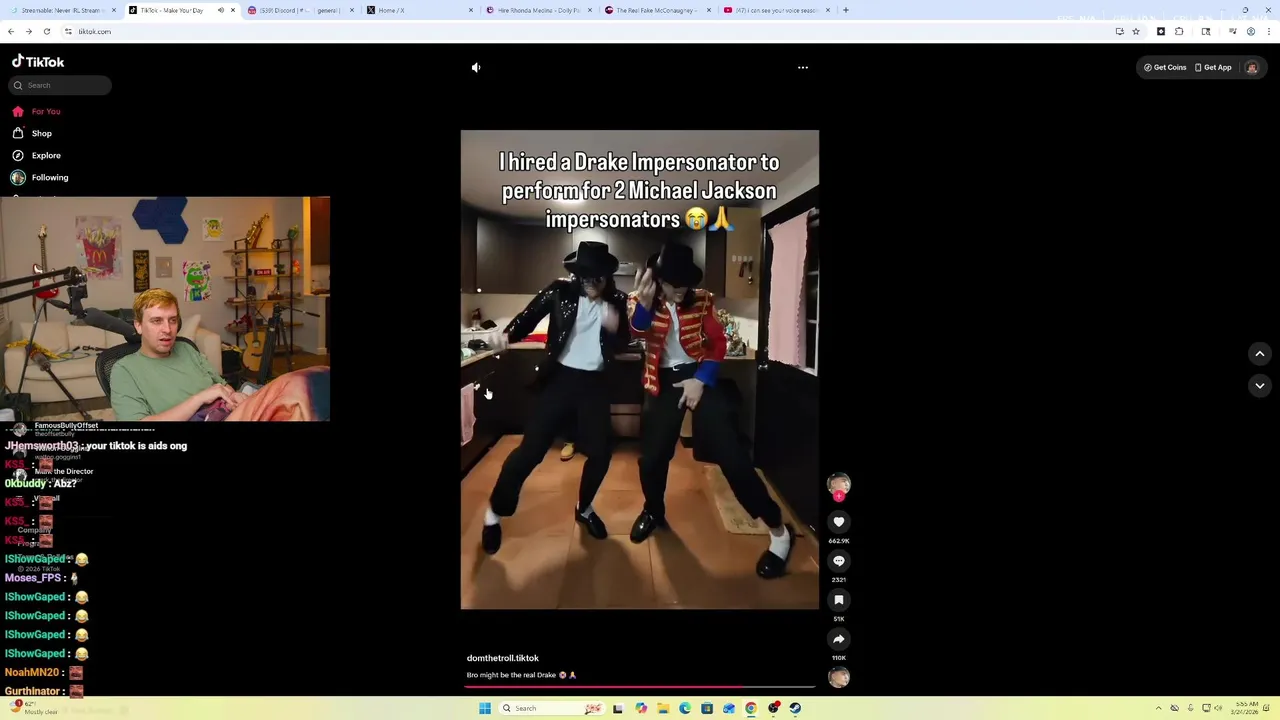The height and width of the screenshot is (720, 1280).
Task: Pause the Michael Jackson impersonator video
Action: pyautogui.click(x=639, y=370)
